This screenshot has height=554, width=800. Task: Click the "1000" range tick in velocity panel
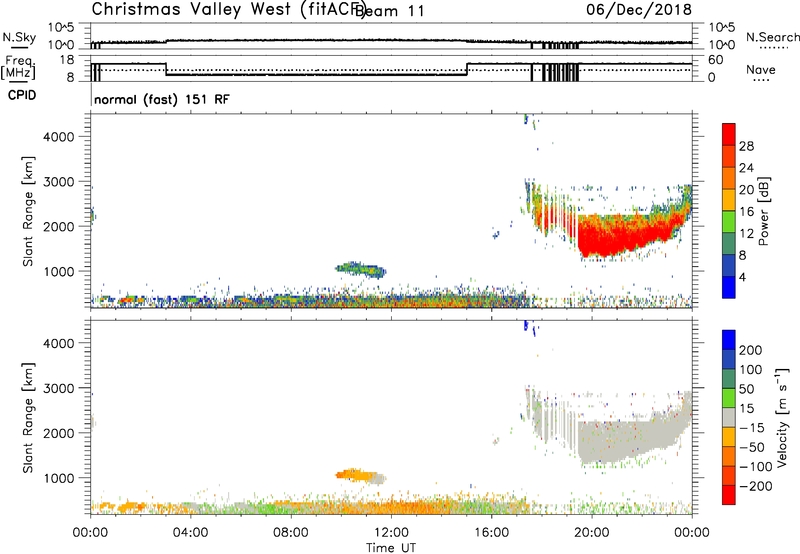tap(58, 478)
